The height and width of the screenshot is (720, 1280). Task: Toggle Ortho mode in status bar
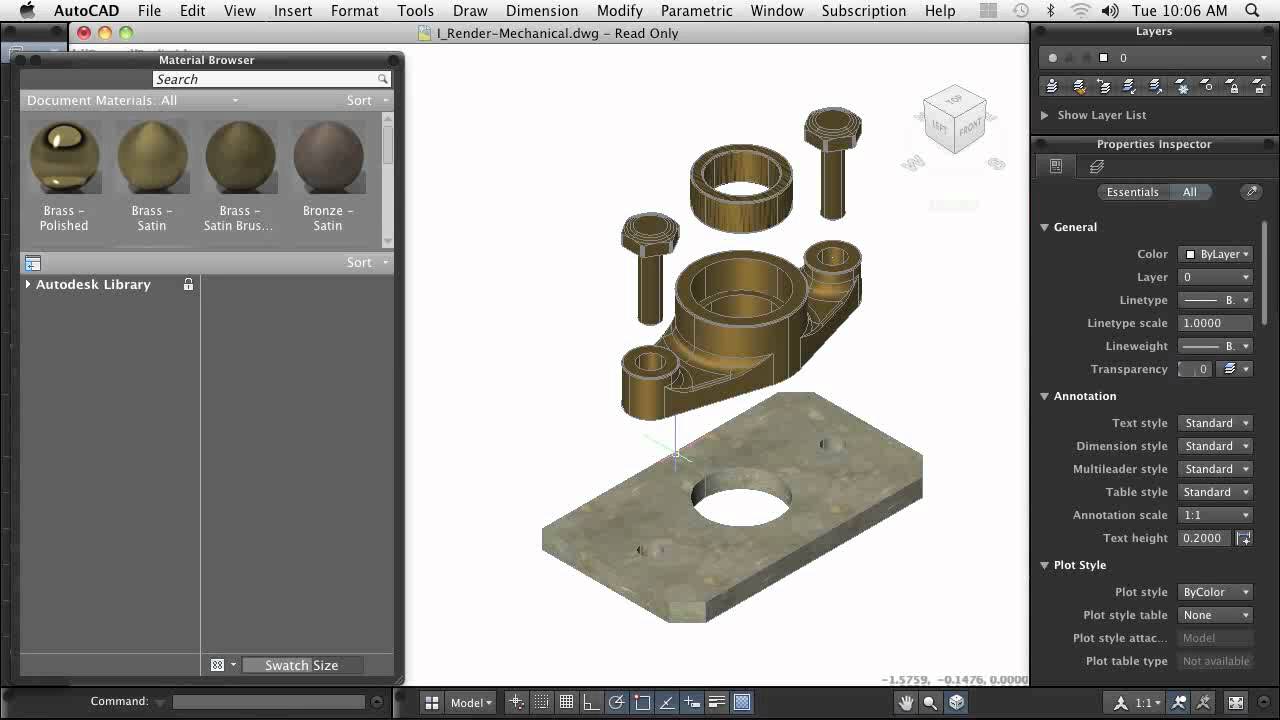[x=592, y=702]
